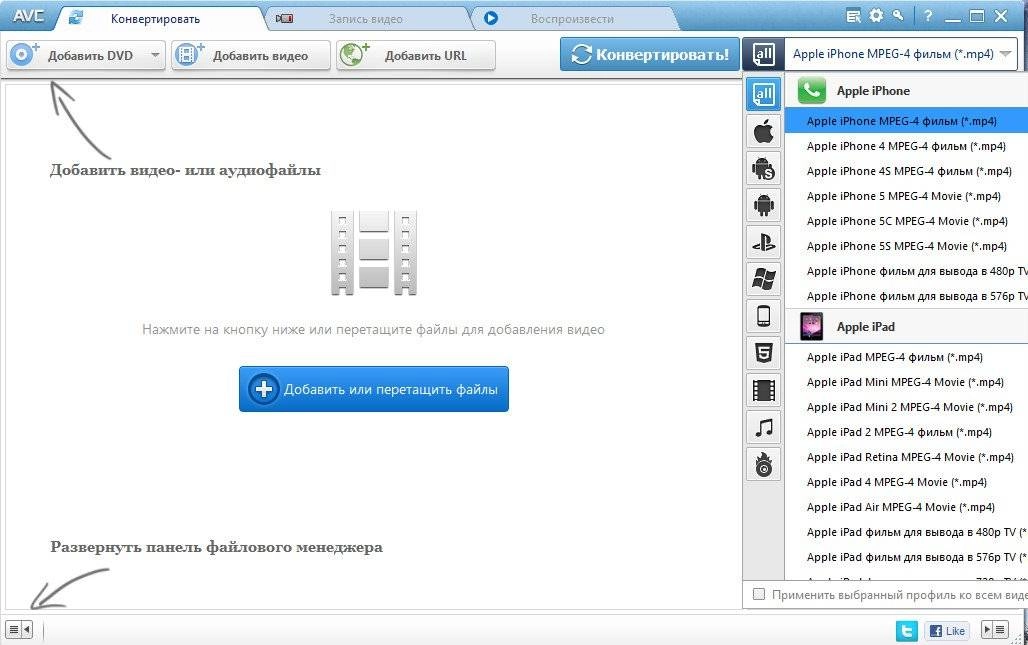Open the HTML5 video formats category
Viewport: 1028px width, 645px height.
tap(763, 354)
